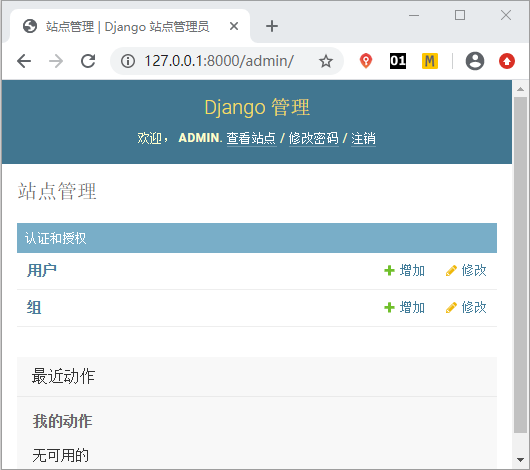Screen dimensions: 530x470
Task: Click the red update arrow icon
Action: [507, 61]
